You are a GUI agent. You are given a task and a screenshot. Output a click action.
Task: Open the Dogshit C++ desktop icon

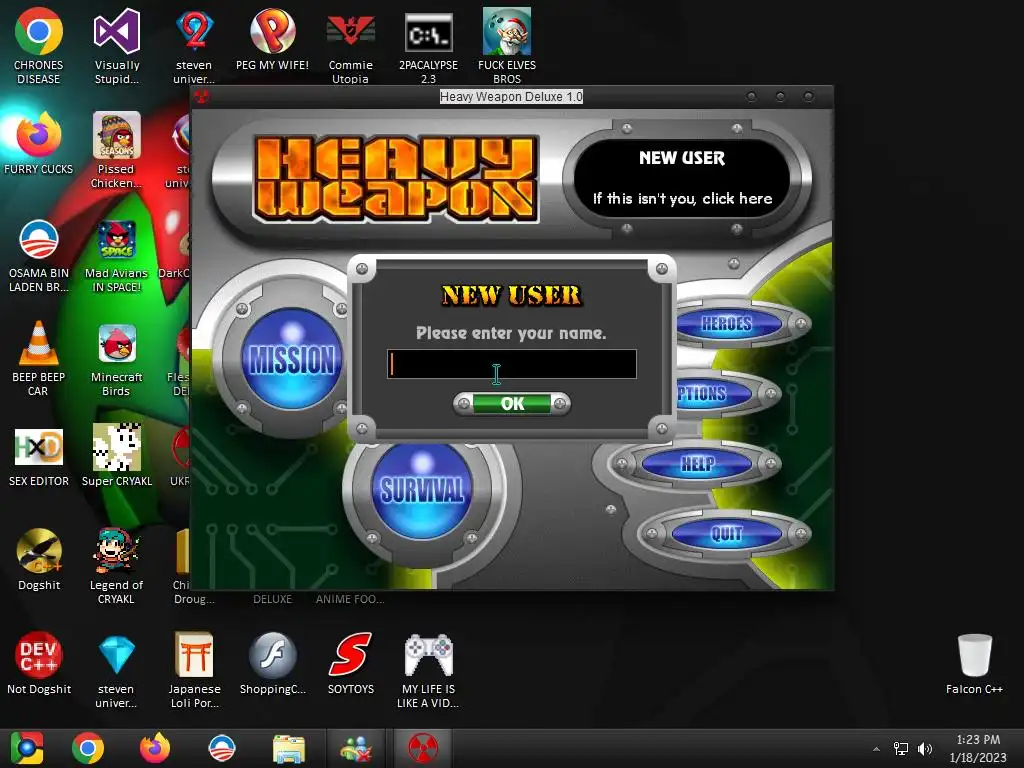[x=39, y=559]
